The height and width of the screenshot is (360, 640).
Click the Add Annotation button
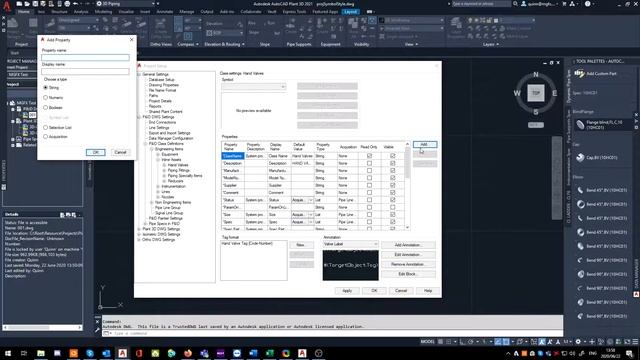408,245
